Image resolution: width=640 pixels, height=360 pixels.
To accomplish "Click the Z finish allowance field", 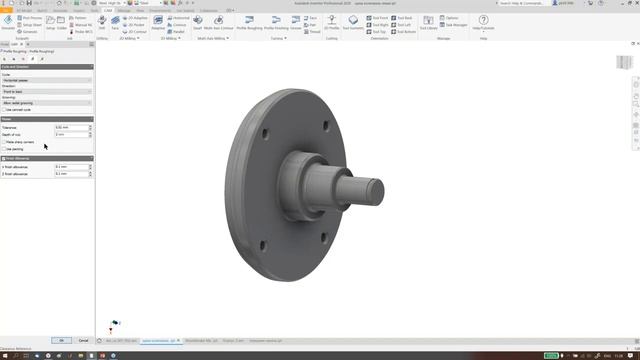I will 71,173.
